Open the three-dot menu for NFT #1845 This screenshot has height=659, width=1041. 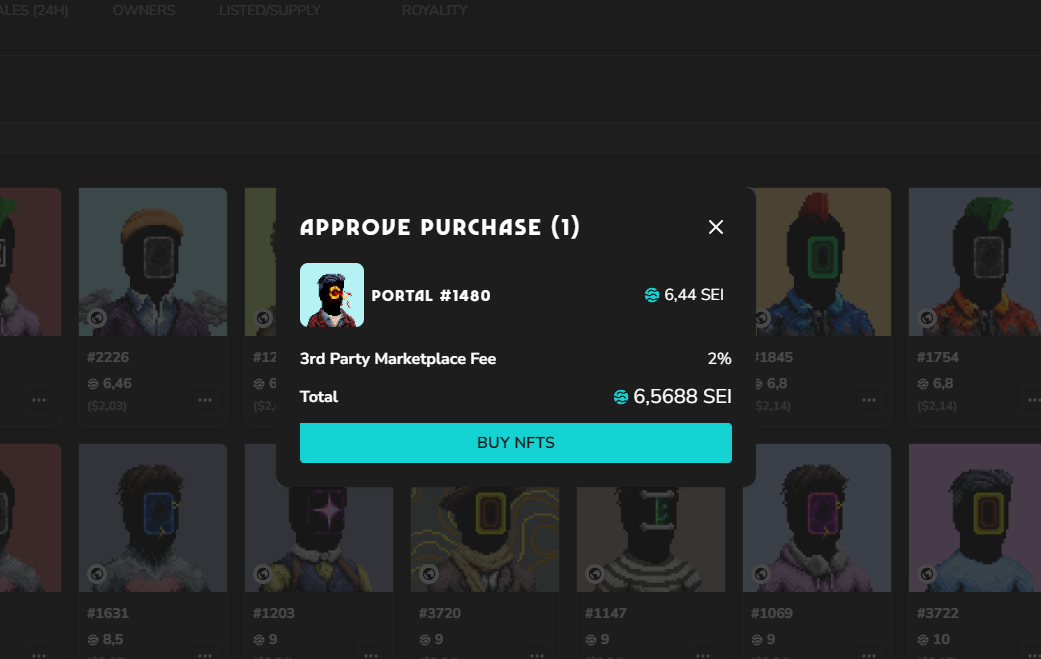[x=869, y=400]
